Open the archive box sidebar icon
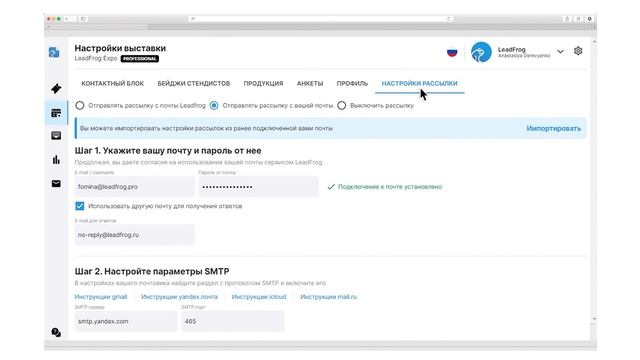 click(x=56, y=136)
